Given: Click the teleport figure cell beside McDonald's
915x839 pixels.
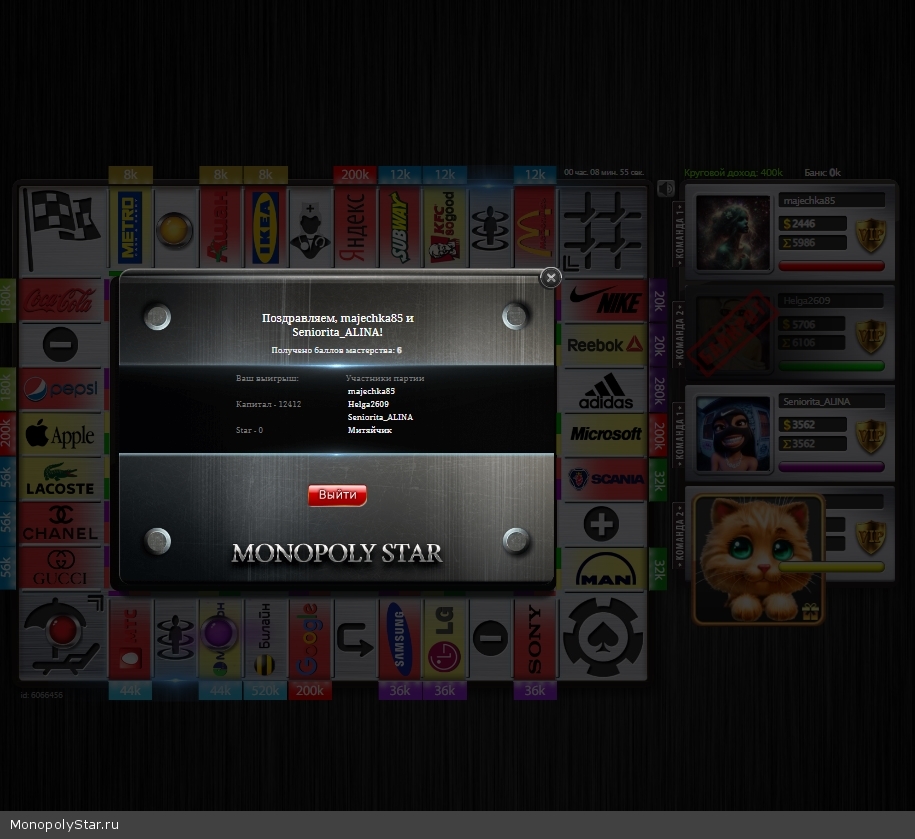Looking at the screenshot, I should coord(490,228).
